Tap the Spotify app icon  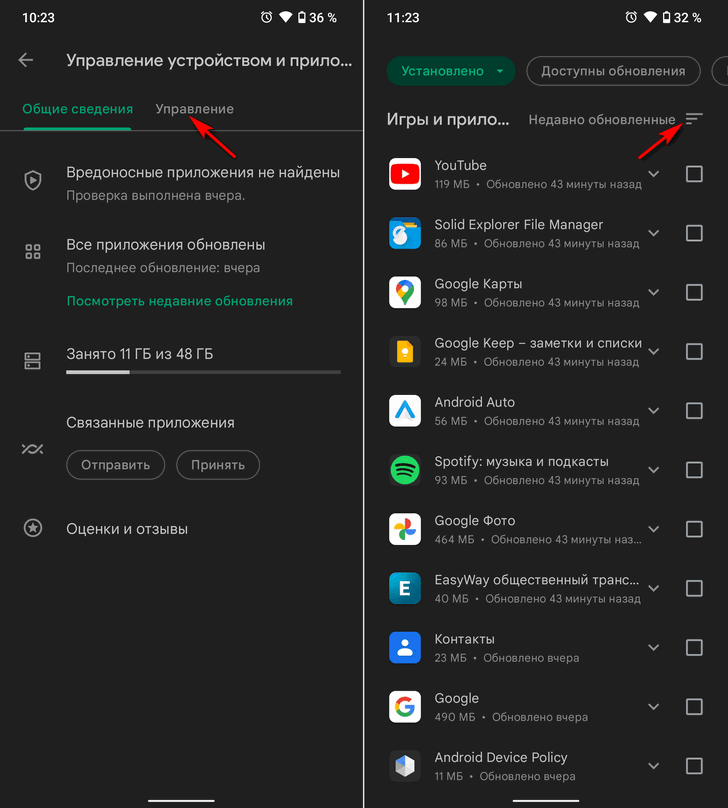[405, 470]
